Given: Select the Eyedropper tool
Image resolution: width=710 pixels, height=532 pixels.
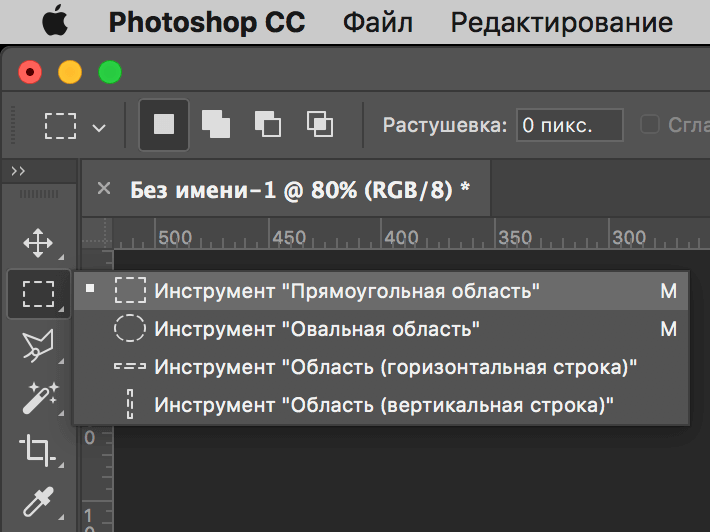Looking at the screenshot, I should (x=38, y=501).
